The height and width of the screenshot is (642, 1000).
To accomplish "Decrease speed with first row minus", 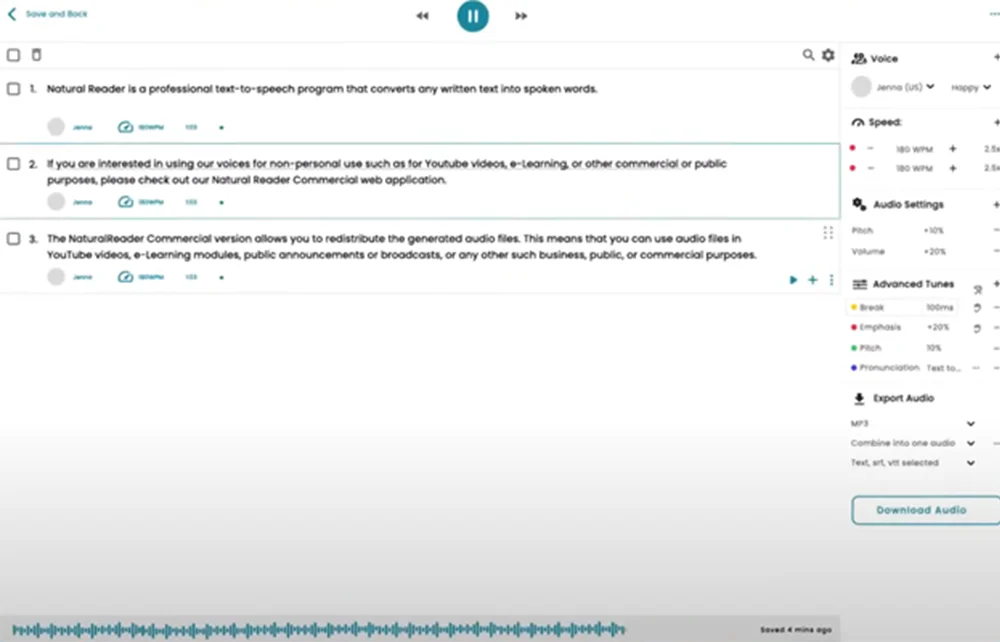I will pos(870,149).
